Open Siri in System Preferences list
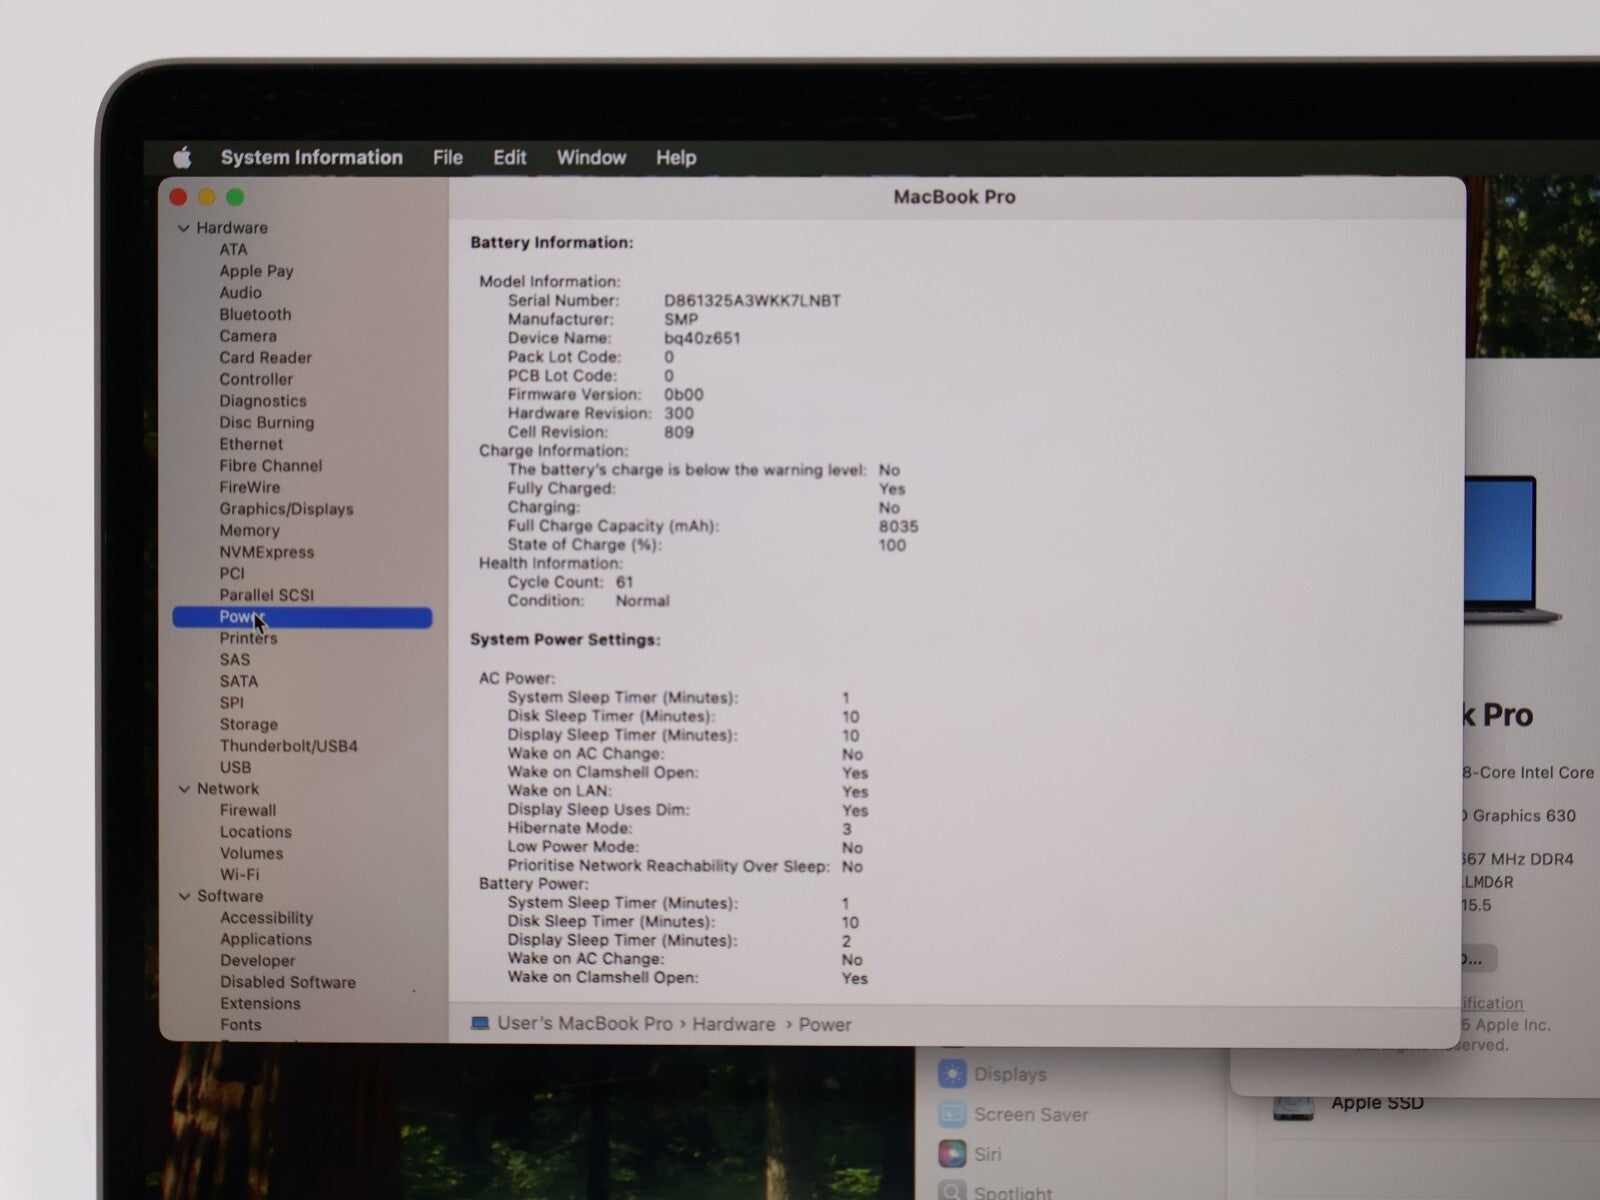 tap(987, 1154)
